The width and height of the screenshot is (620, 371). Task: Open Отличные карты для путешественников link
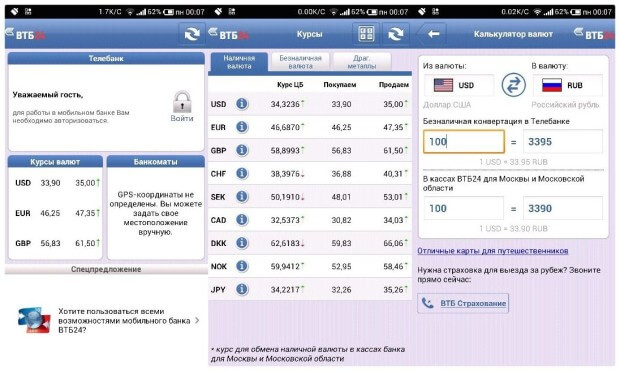[x=493, y=251]
